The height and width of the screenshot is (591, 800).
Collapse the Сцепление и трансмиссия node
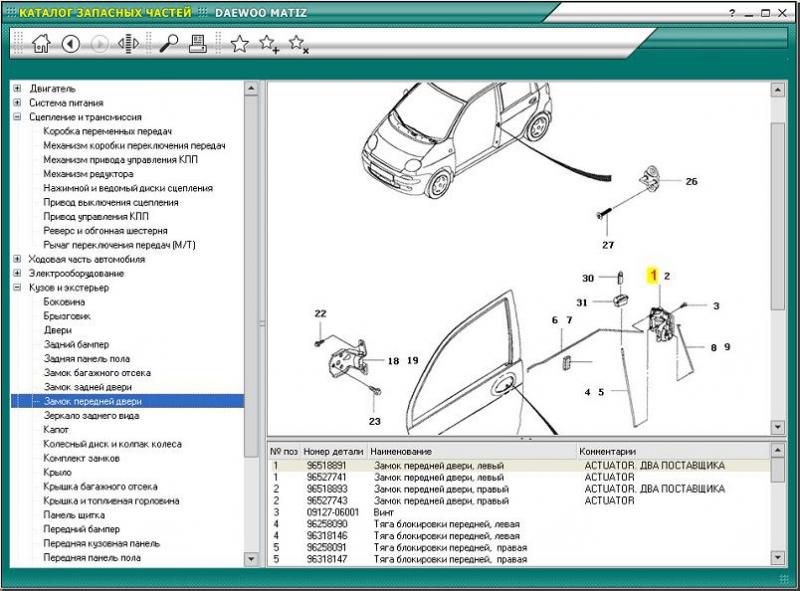point(18,117)
